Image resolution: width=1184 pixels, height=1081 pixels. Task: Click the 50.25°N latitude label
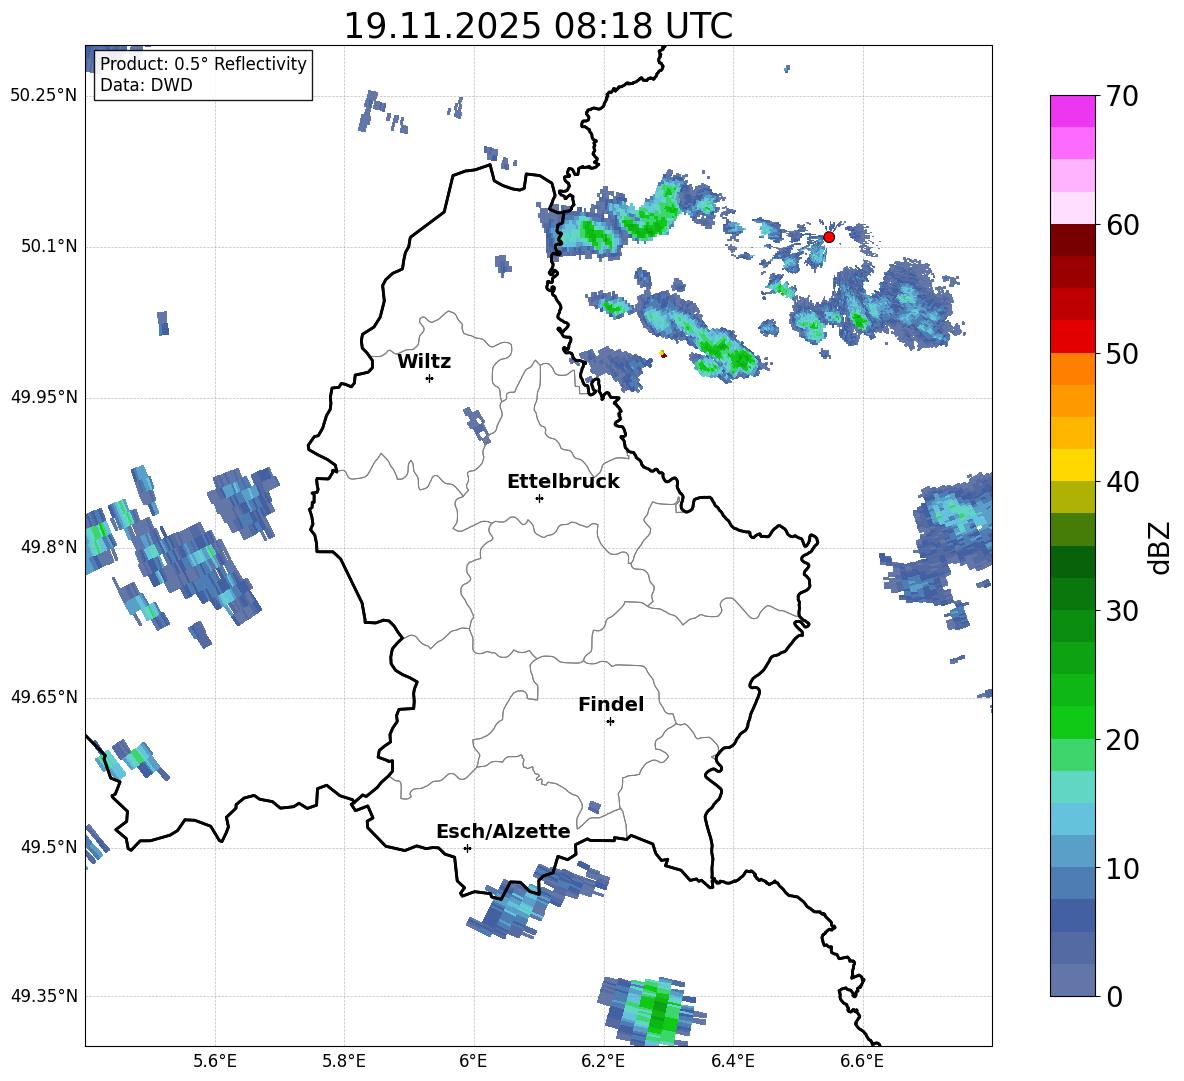[x=44, y=96]
